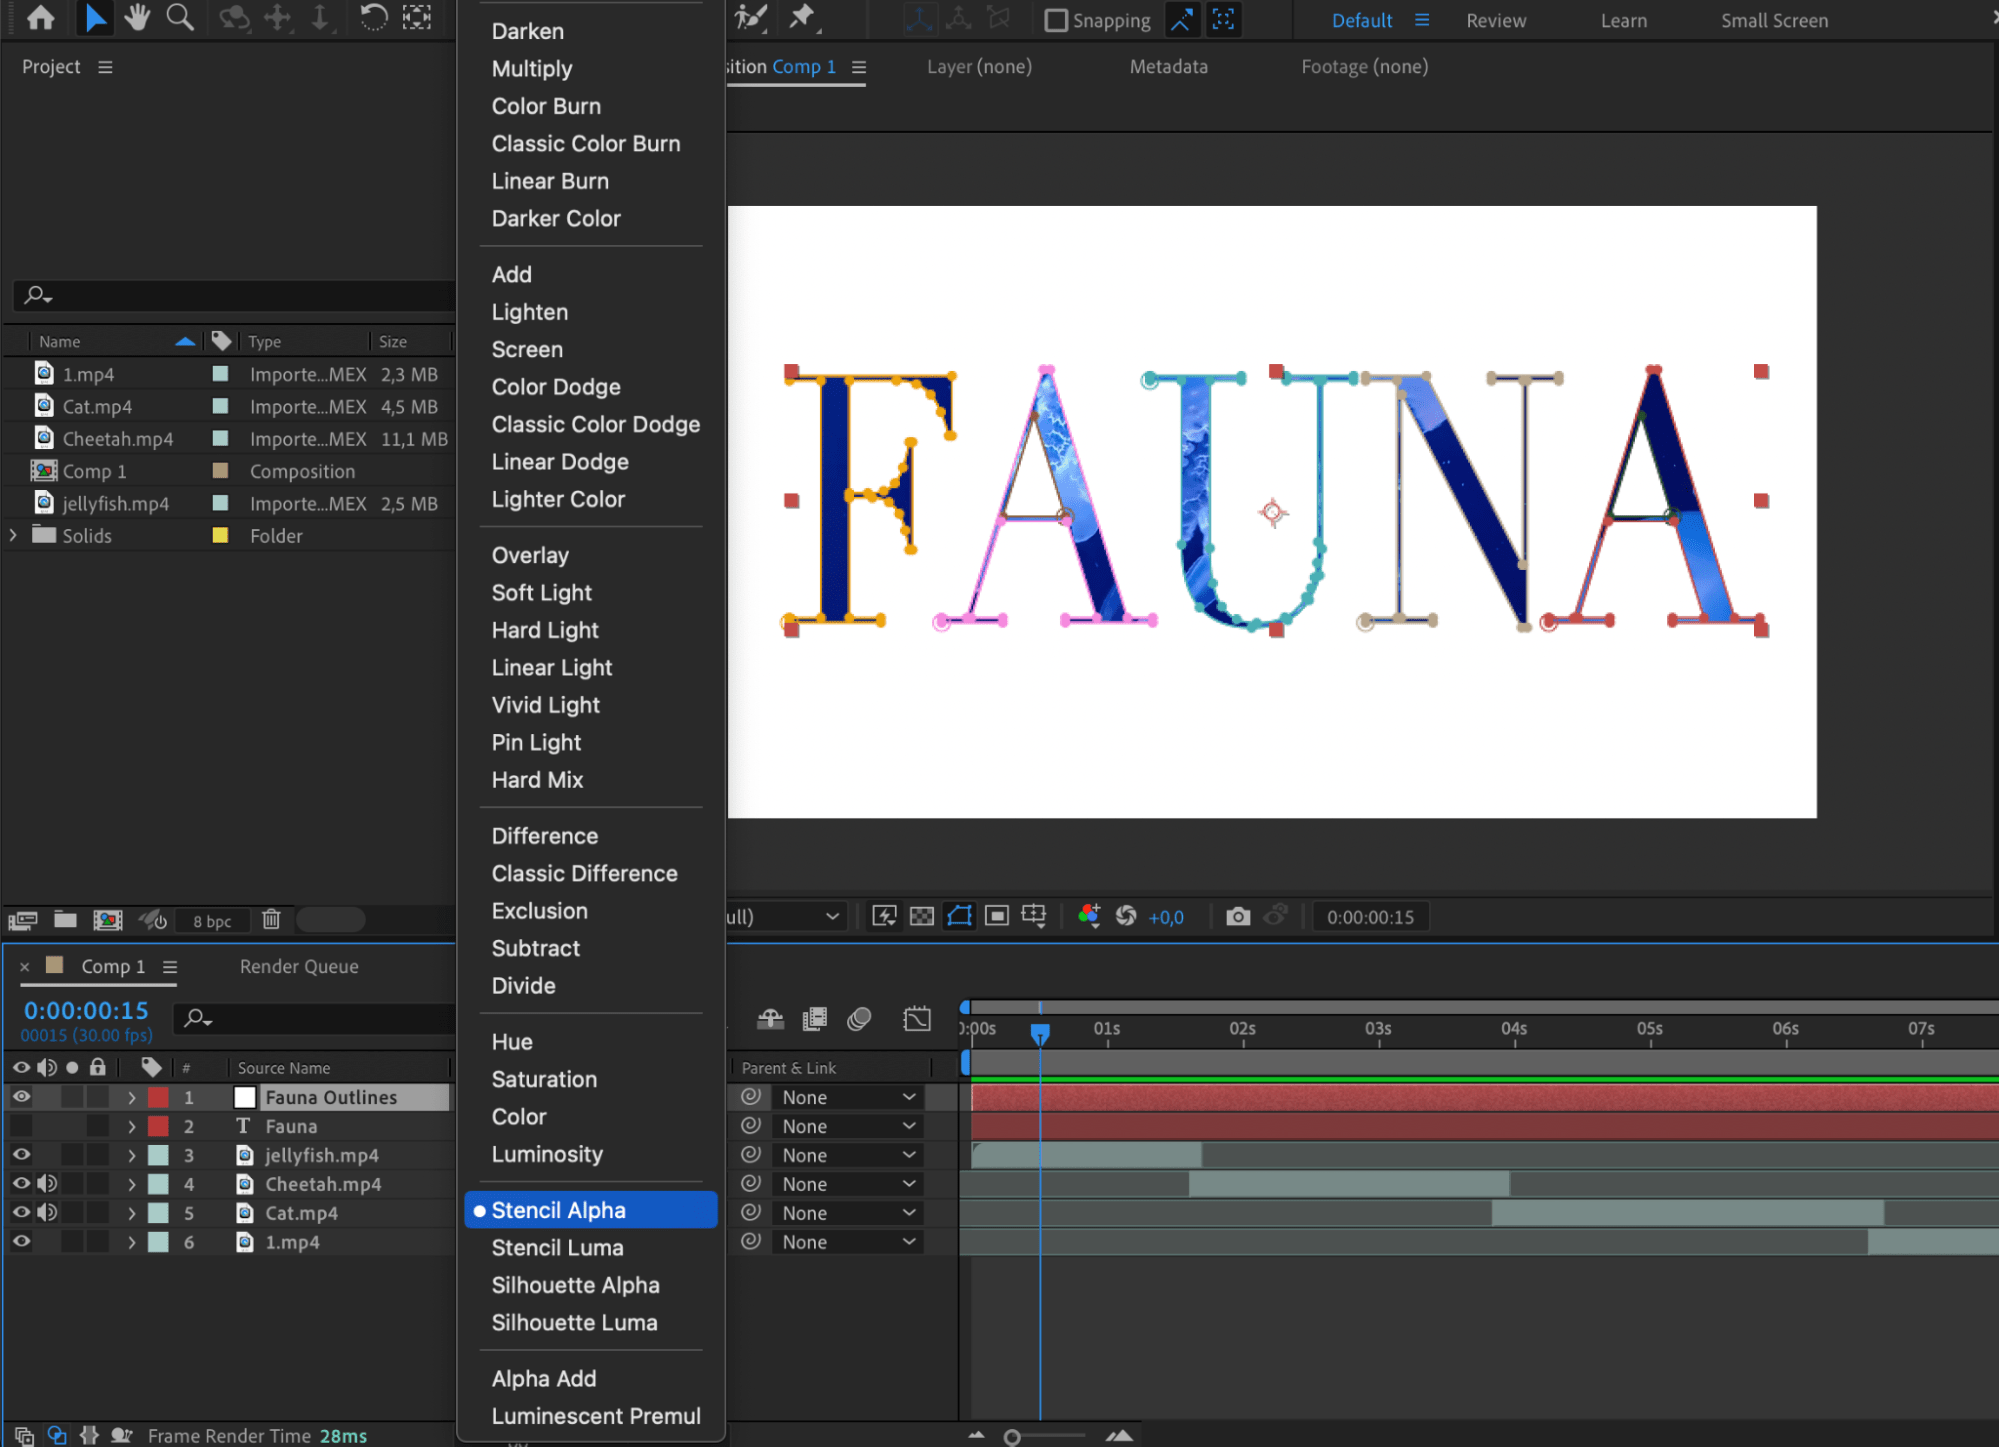Open parent dropdown for Fauna Outlines layer
The height and width of the screenshot is (1447, 1999).
848,1097
